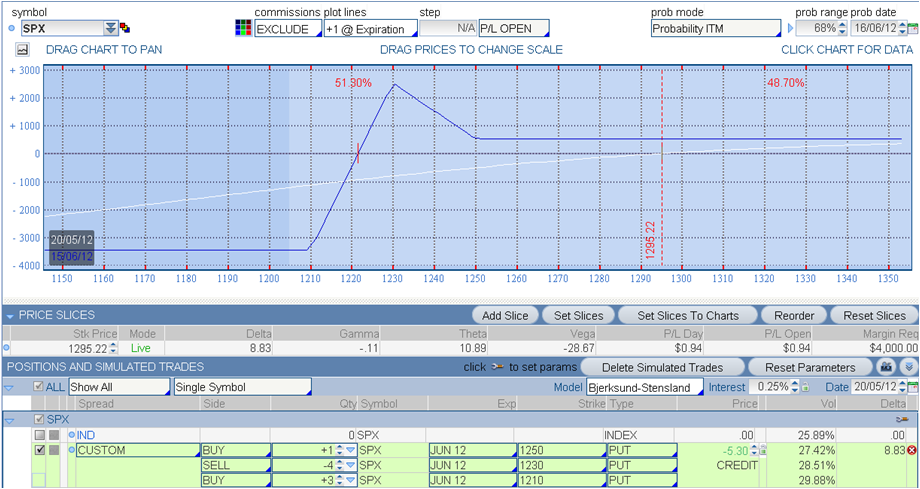The image size is (920, 489).
Task: Click the wrench icon in the SPX group row
Action: point(902,419)
